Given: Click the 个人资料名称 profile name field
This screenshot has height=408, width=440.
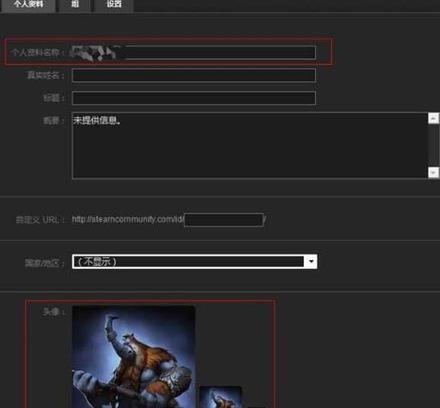Looking at the screenshot, I should pos(194,53).
